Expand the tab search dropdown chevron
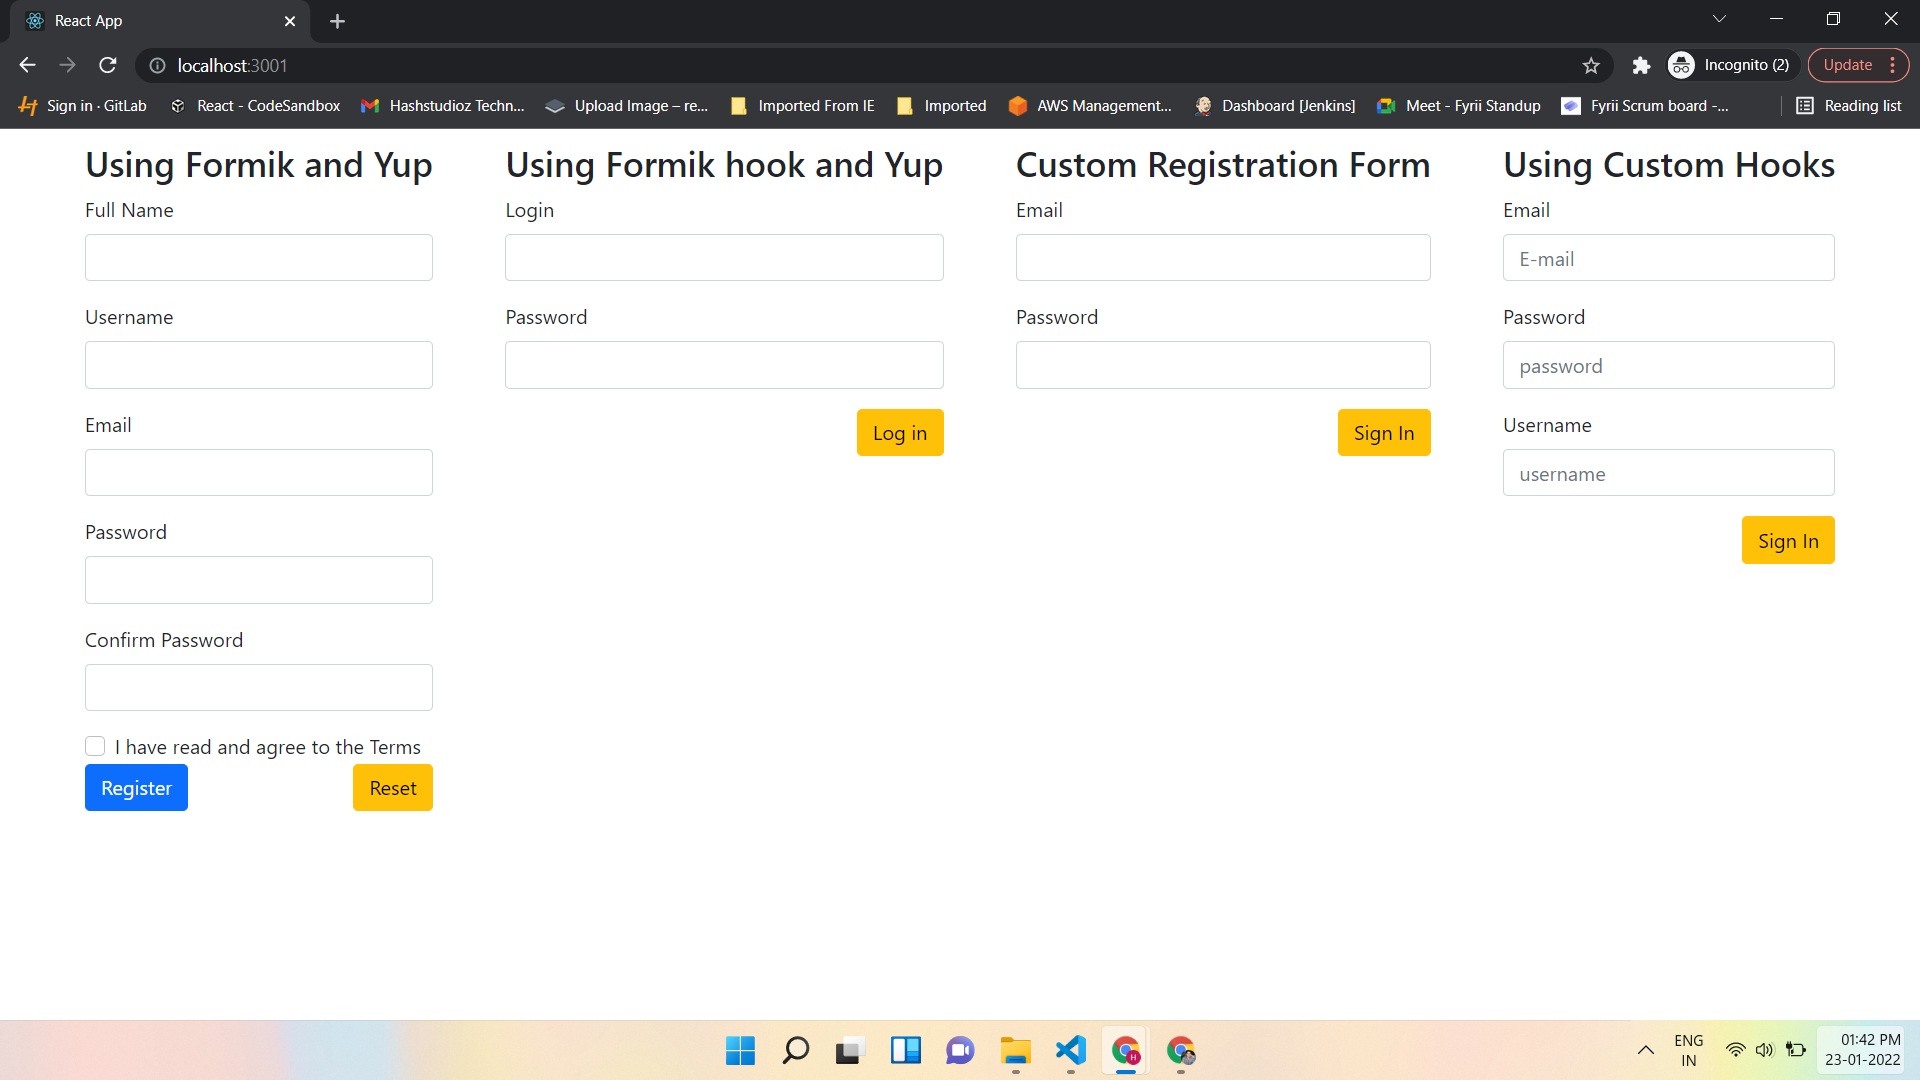Viewport: 1920px width, 1080px height. point(1718,19)
